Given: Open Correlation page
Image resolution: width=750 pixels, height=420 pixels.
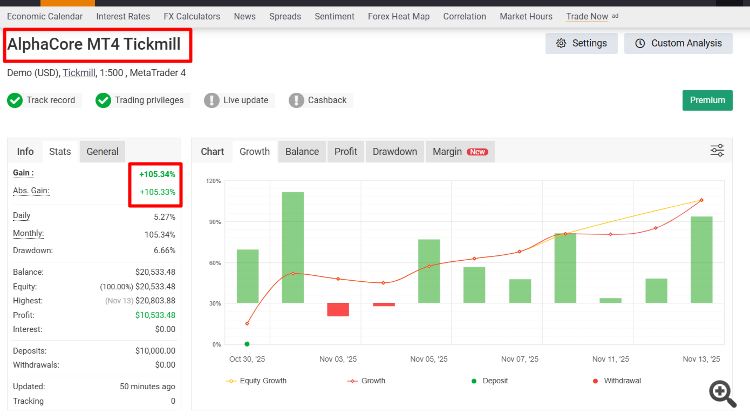Looking at the screenshot, I should [464, 16].
